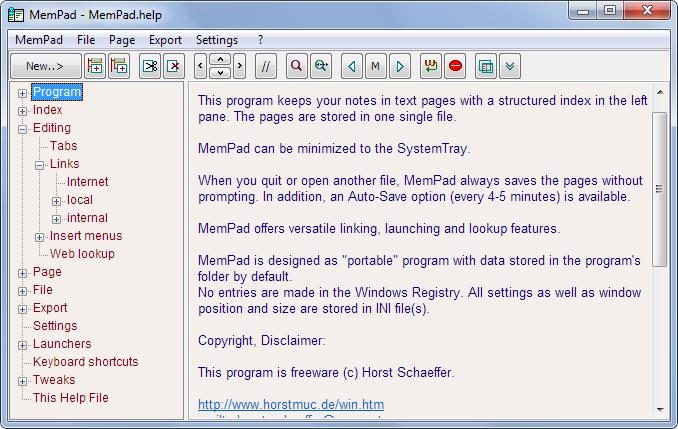Open the MemPad menu

39,40
